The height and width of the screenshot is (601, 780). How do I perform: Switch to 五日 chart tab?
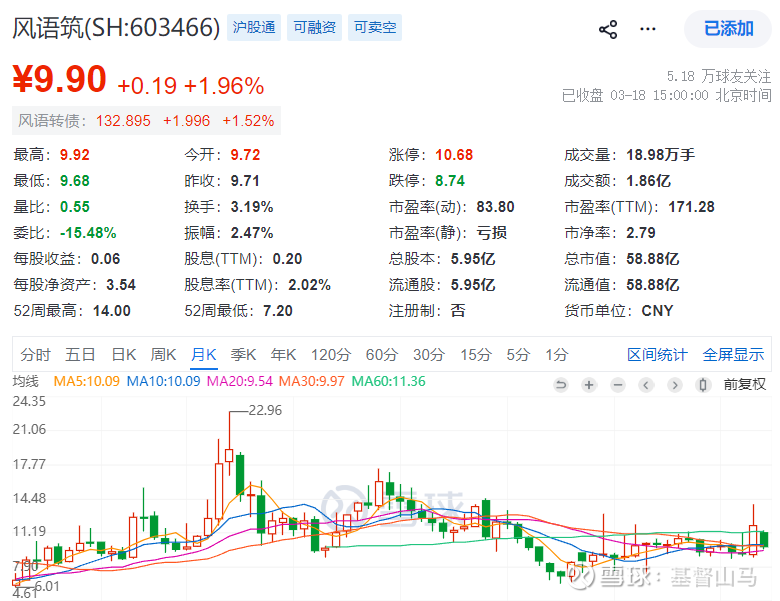tap(80, 355)
